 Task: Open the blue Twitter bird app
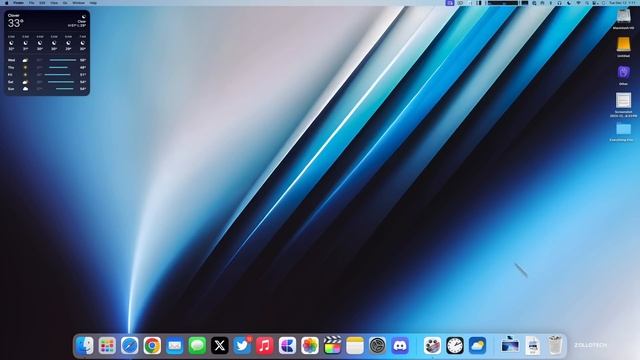click(x=242, y=346)
